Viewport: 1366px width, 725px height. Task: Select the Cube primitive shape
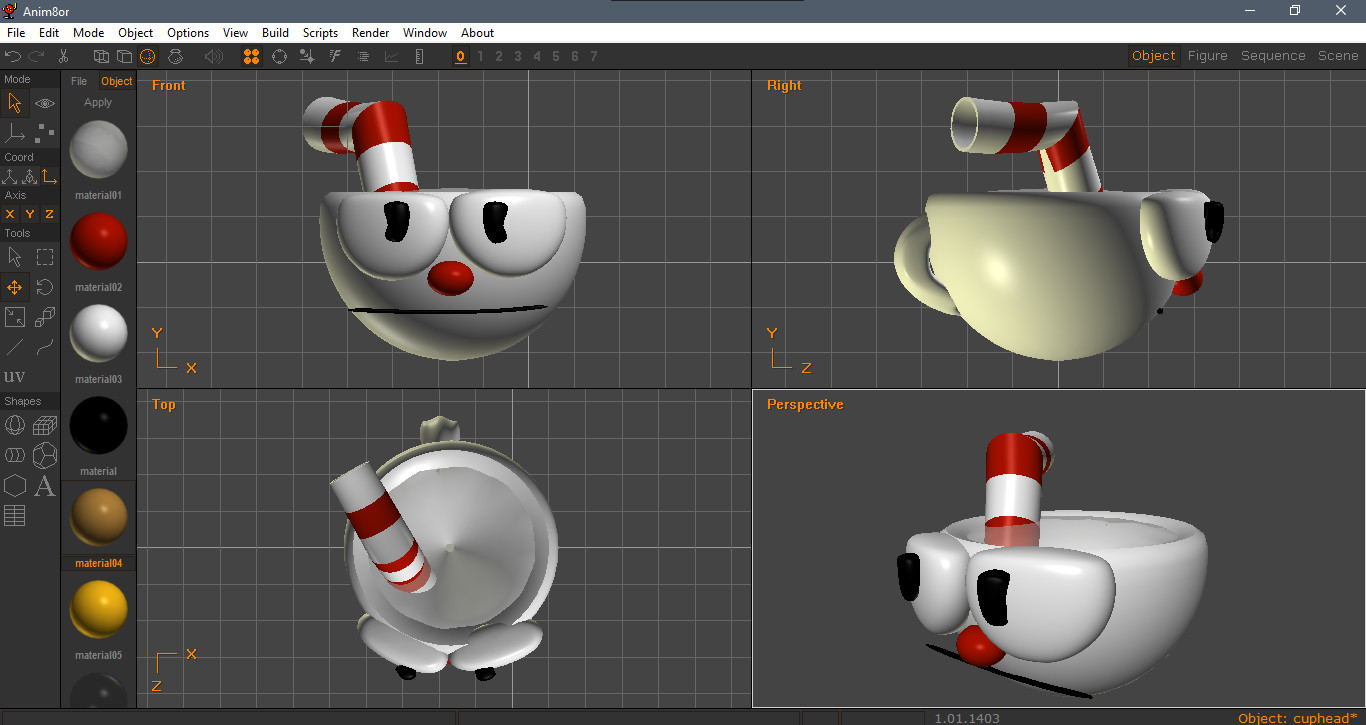pyautogui.click(x=44, y=425)
